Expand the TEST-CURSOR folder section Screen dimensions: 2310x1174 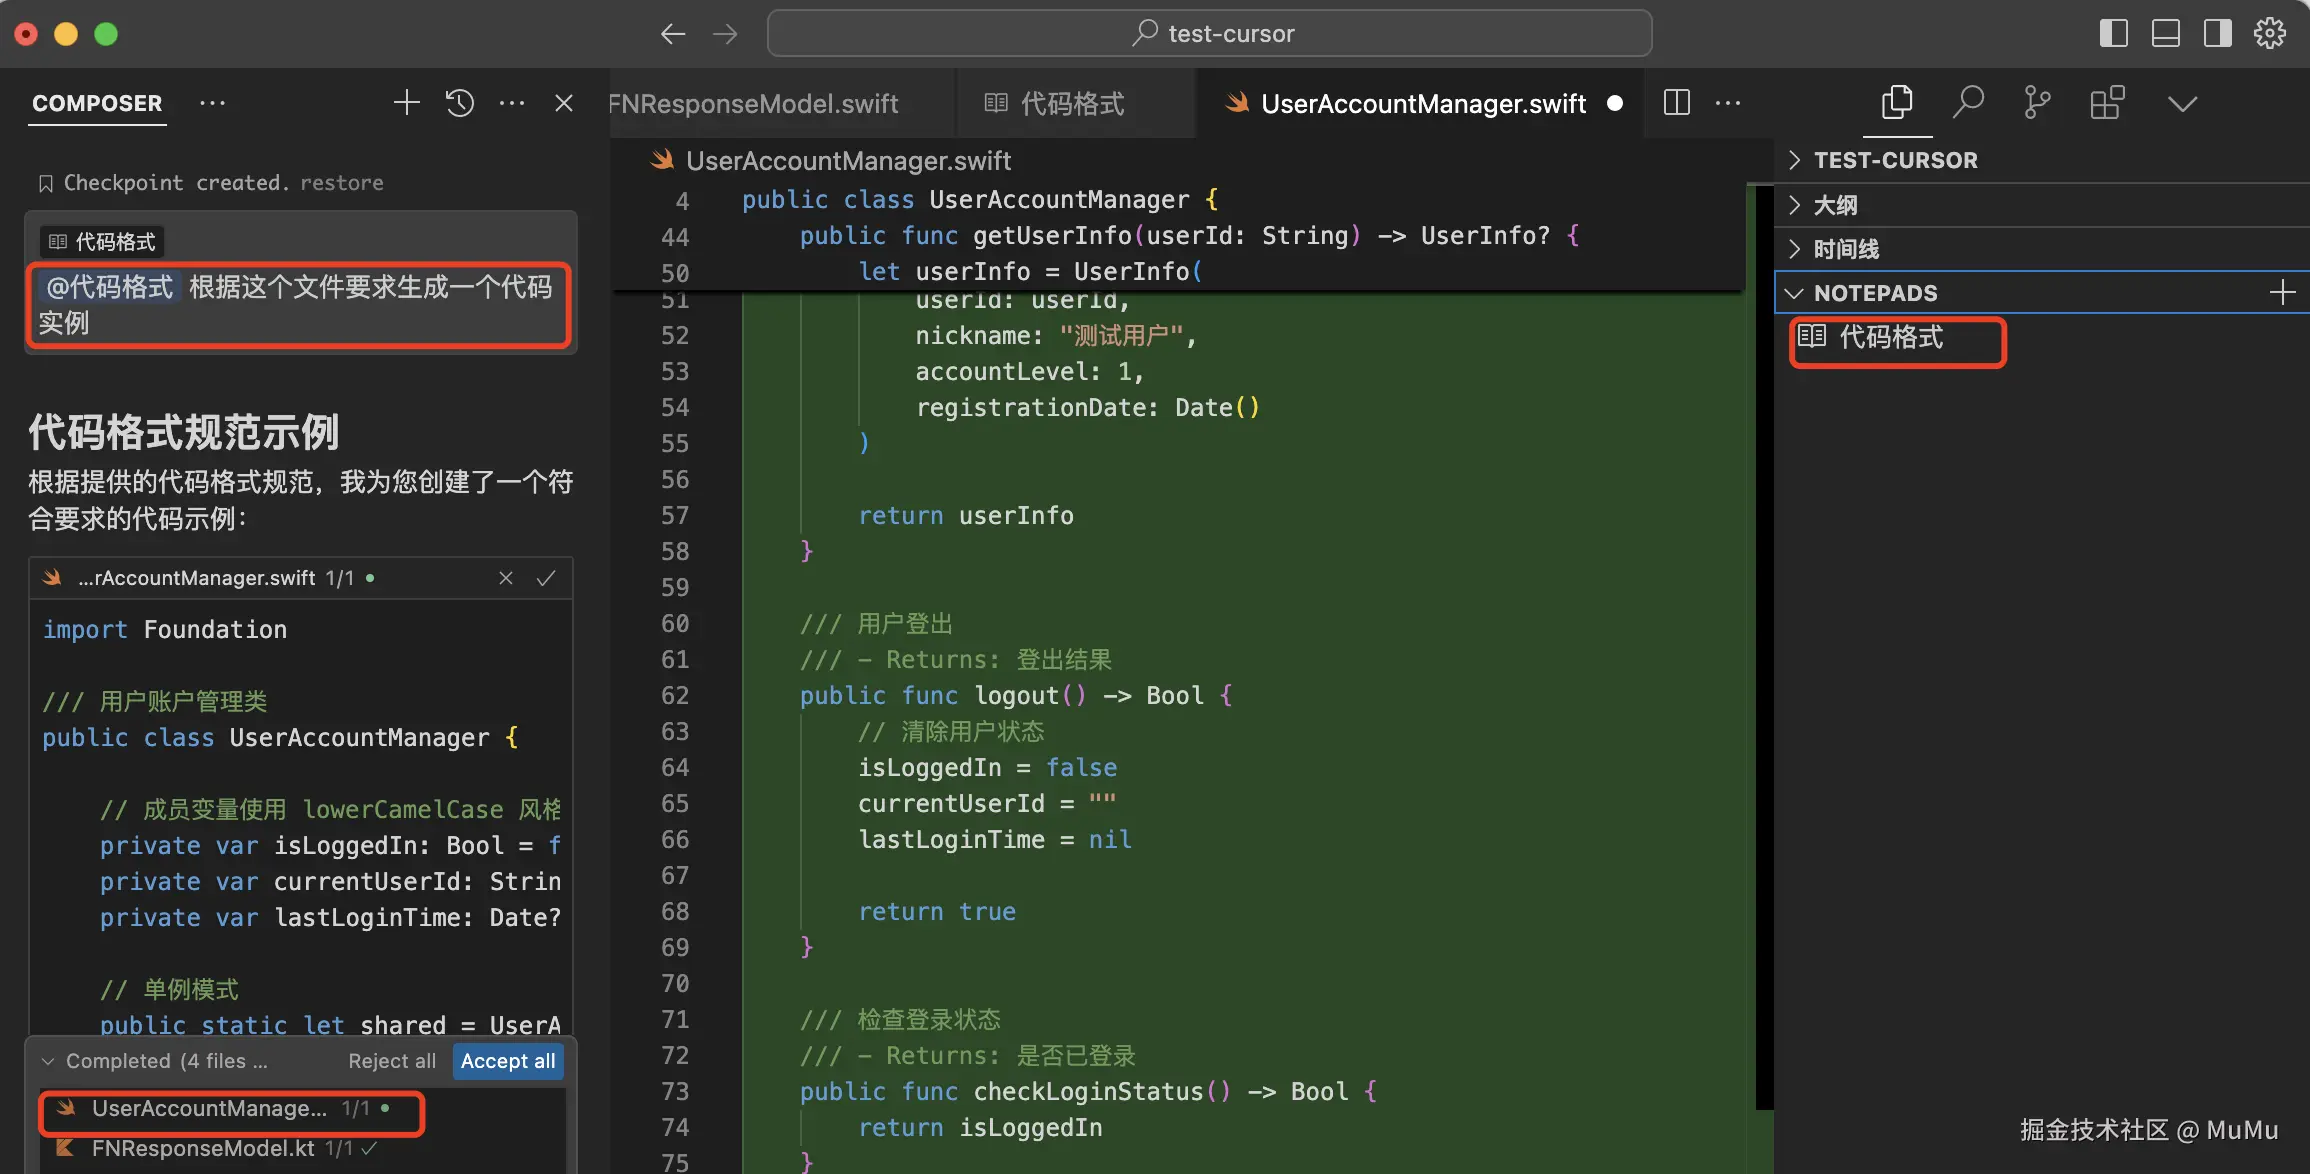tap(1895, 160)
